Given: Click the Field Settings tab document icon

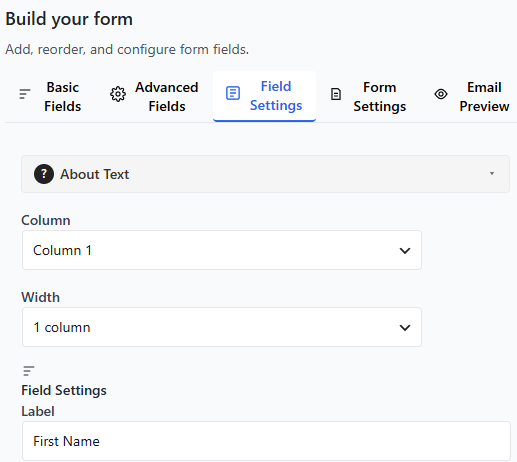Looking at the screenshot, I should tap(233, 93).
